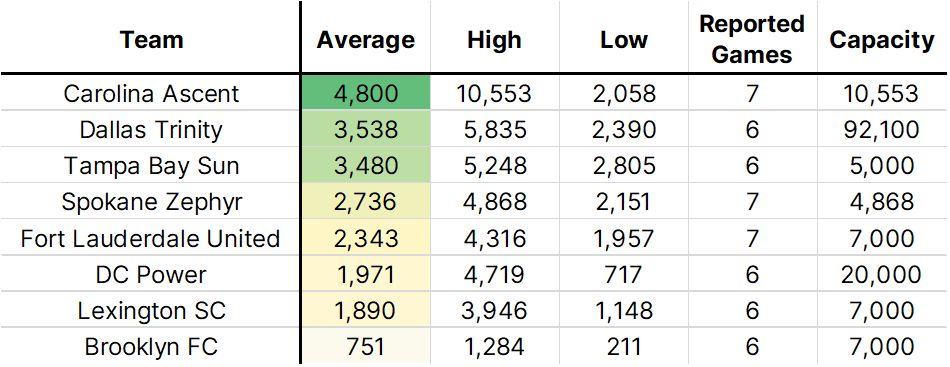This screenshot has height=367, width=950.
Task: Select low value 211
Action: (x=623, y=347)
